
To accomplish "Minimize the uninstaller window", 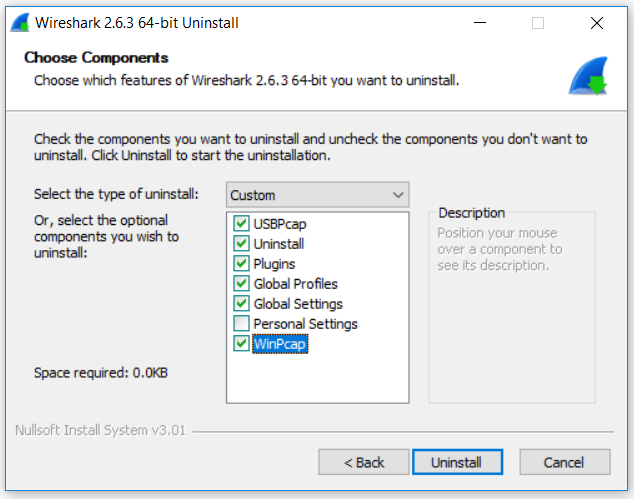I will (x=480, y=23).
